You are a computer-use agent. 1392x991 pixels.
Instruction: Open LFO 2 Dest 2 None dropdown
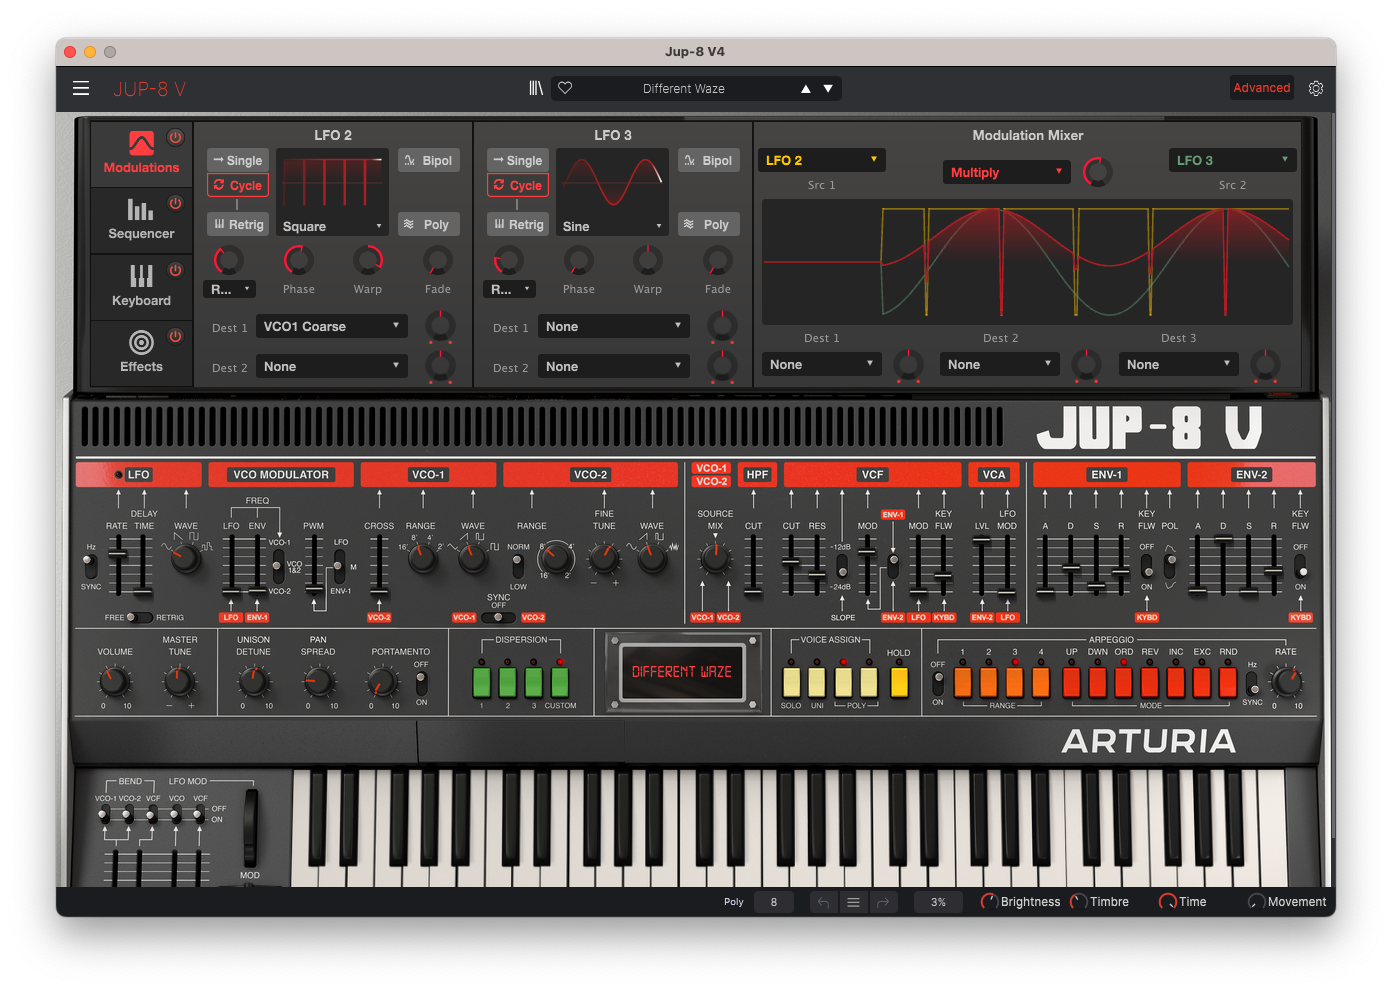[x=331, y=366]
